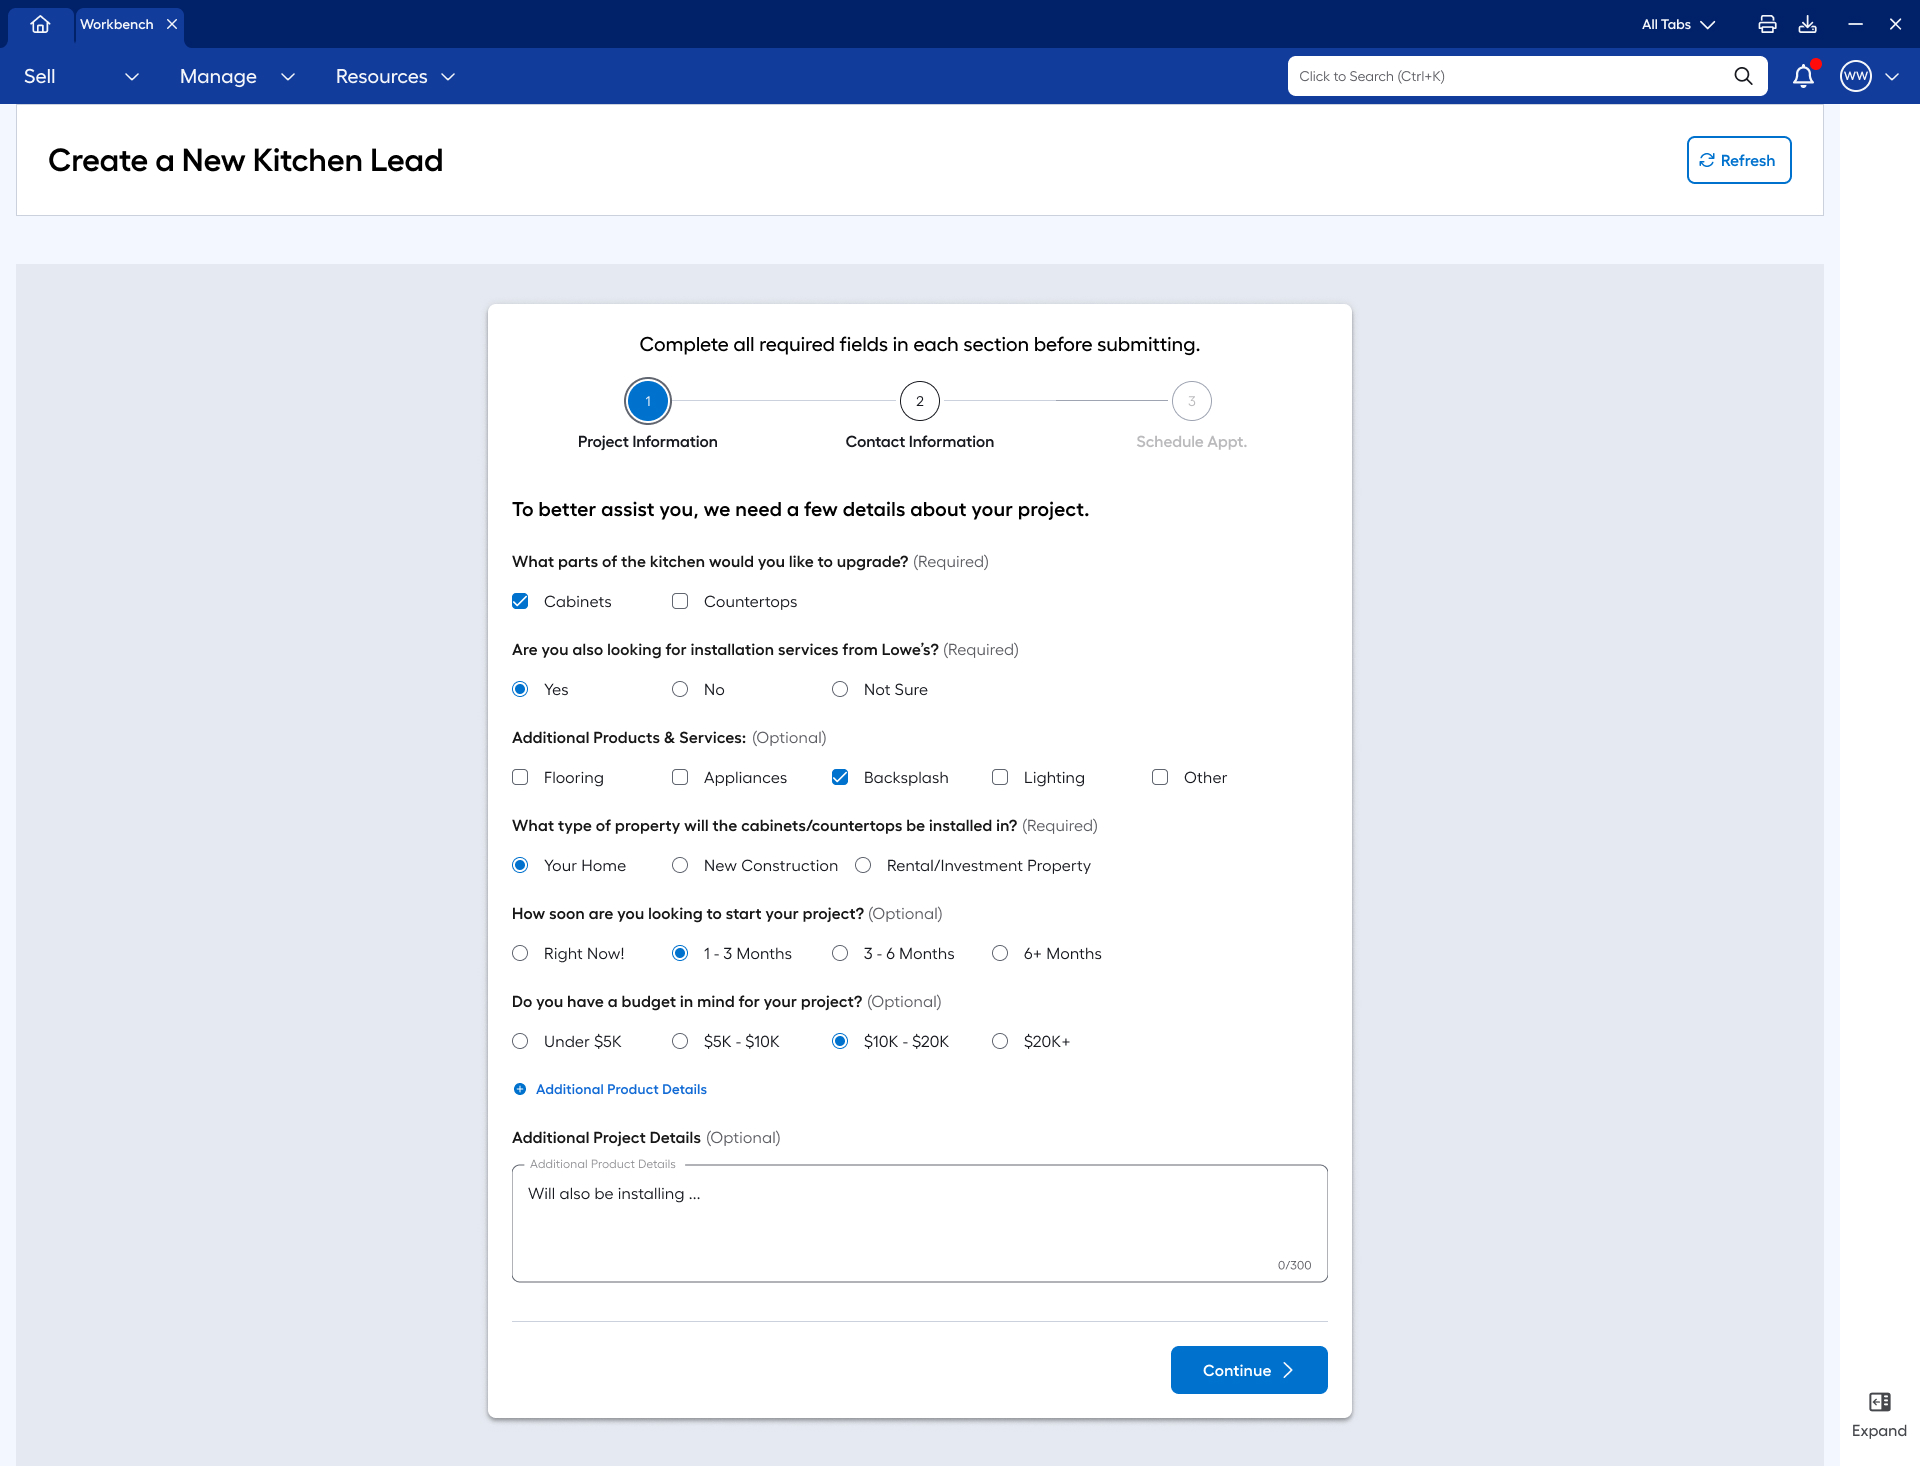Image resolution: width=1920 pixels, height=1466 pixels.
Task: Click the WW user avatar
Action: [1856, 76]
